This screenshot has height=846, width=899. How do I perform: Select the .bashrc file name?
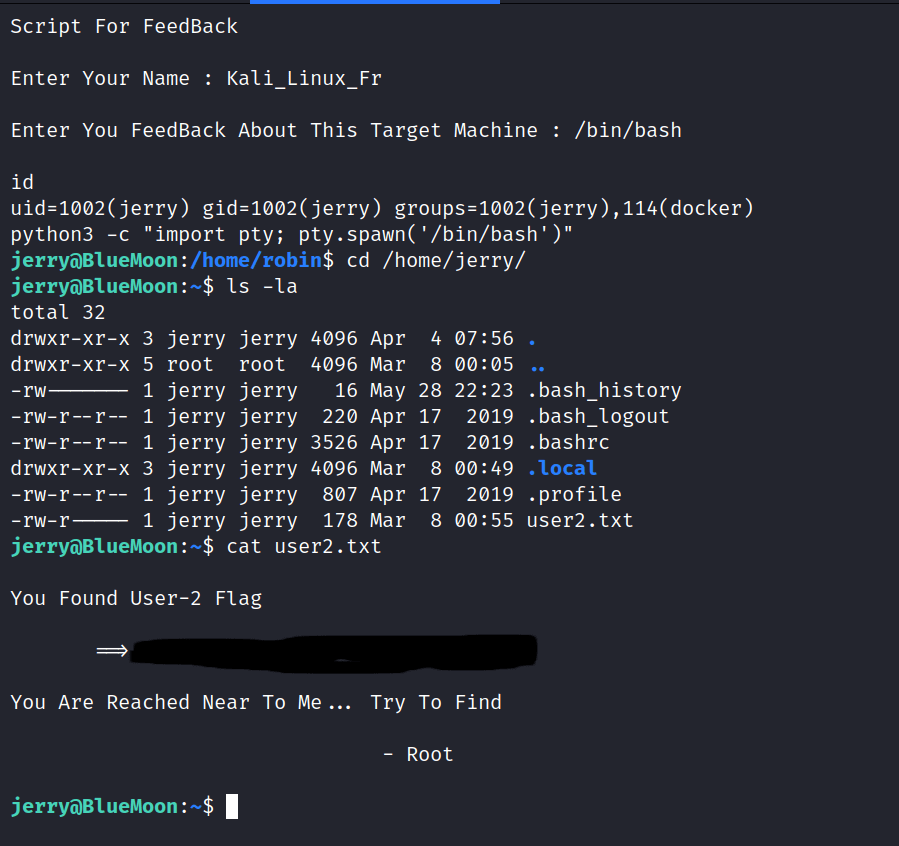(x=568, y=442)
